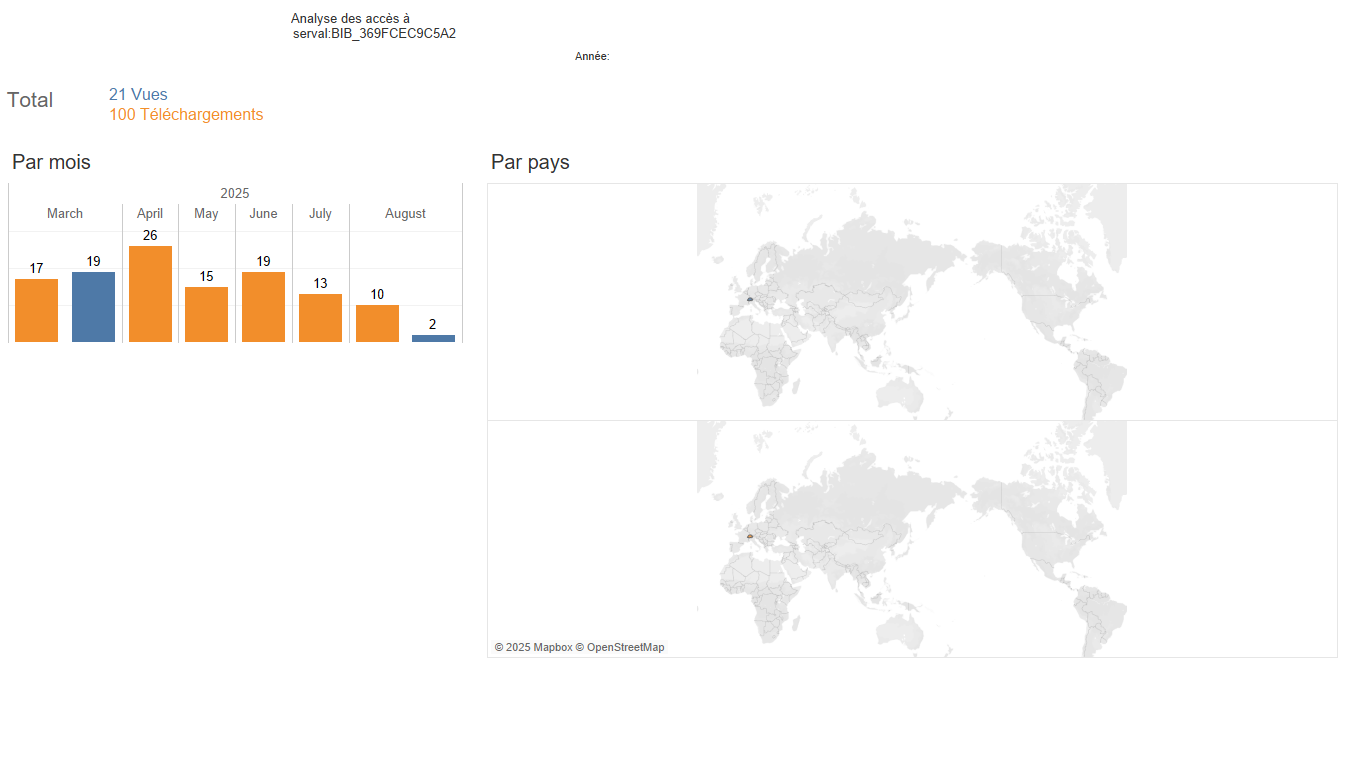Image resolution: width=1366 pixels, height=768 pixels.
Task: Click the "Par pays" map title
Action: coord(530,162)
